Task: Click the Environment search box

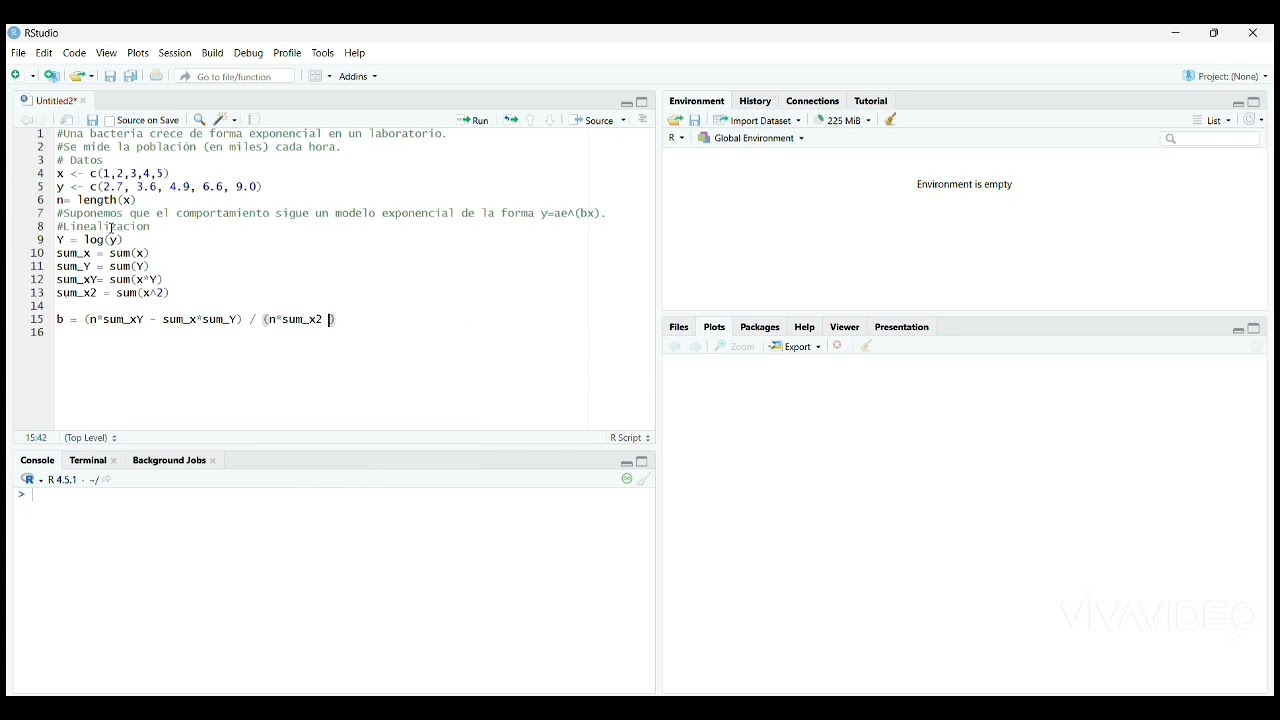Action: coord(1211,139)
